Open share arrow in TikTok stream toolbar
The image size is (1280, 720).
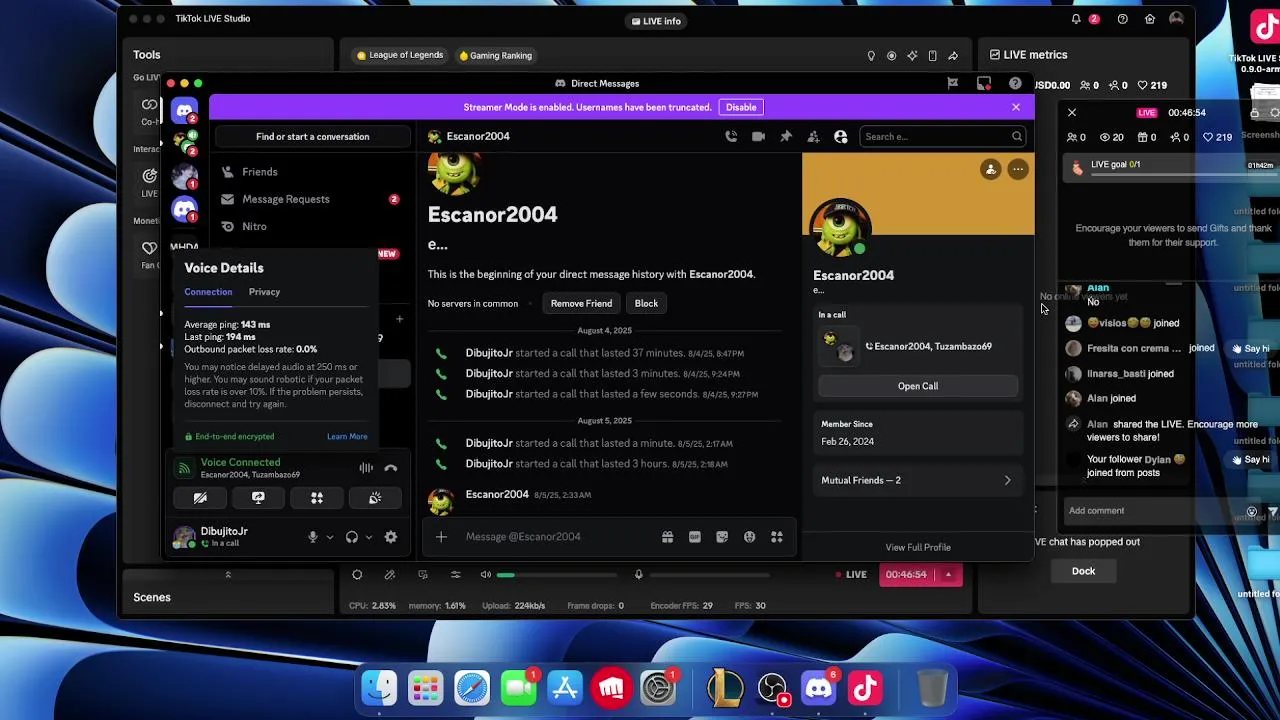pyautogui.click(x=953, y=56)
